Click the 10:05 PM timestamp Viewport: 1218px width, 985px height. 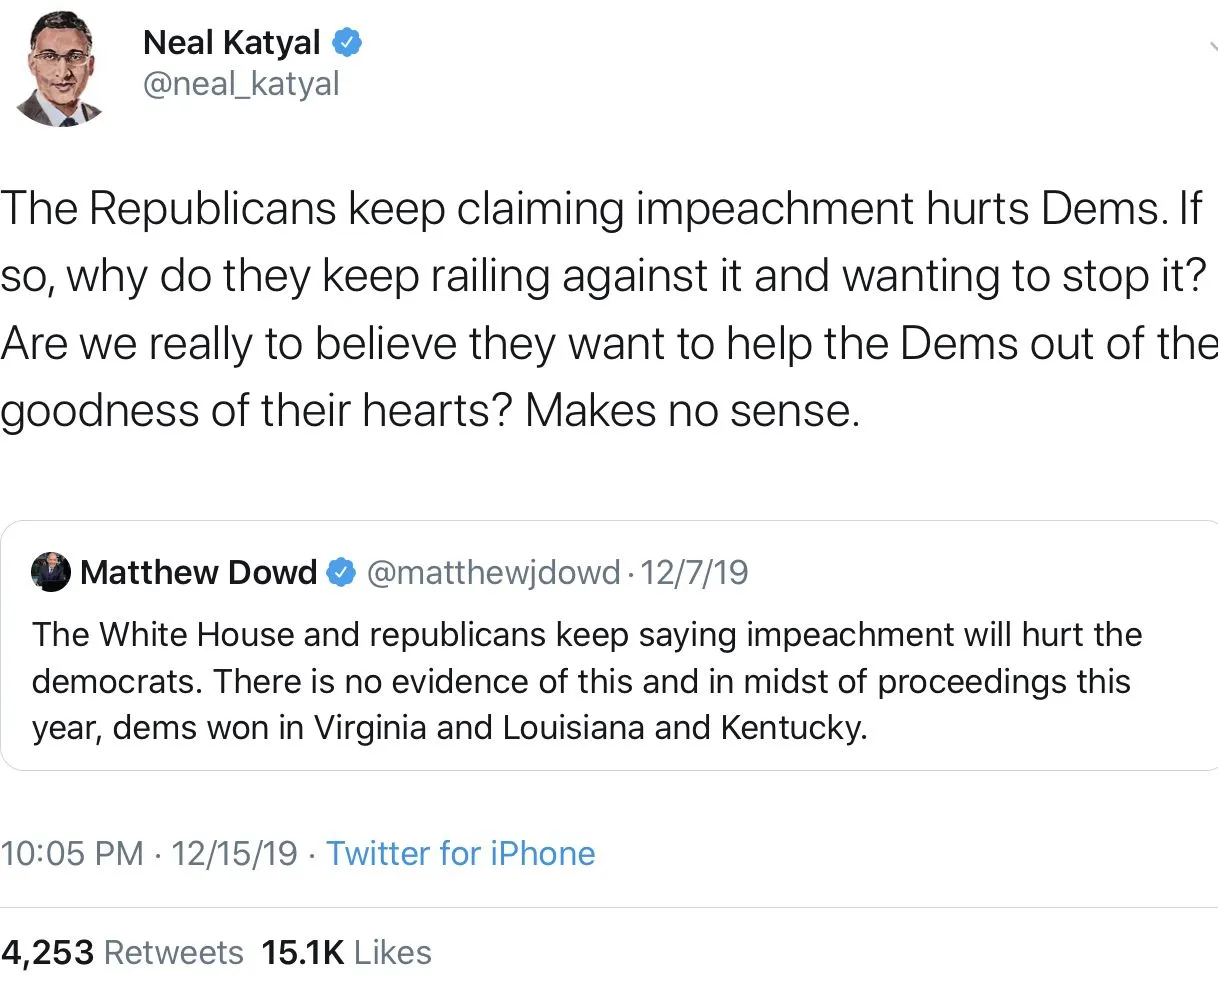[72, 854]
